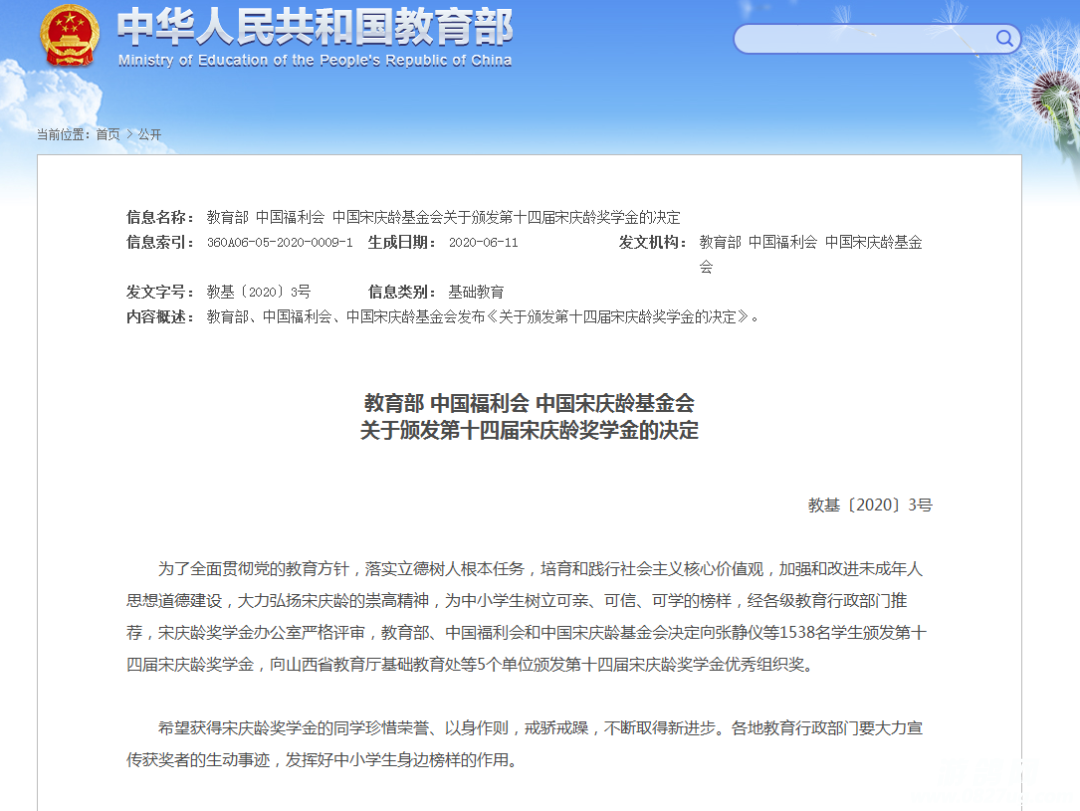Select the 信息索引 label
The image size is (1080, 811).
point(160,243)
